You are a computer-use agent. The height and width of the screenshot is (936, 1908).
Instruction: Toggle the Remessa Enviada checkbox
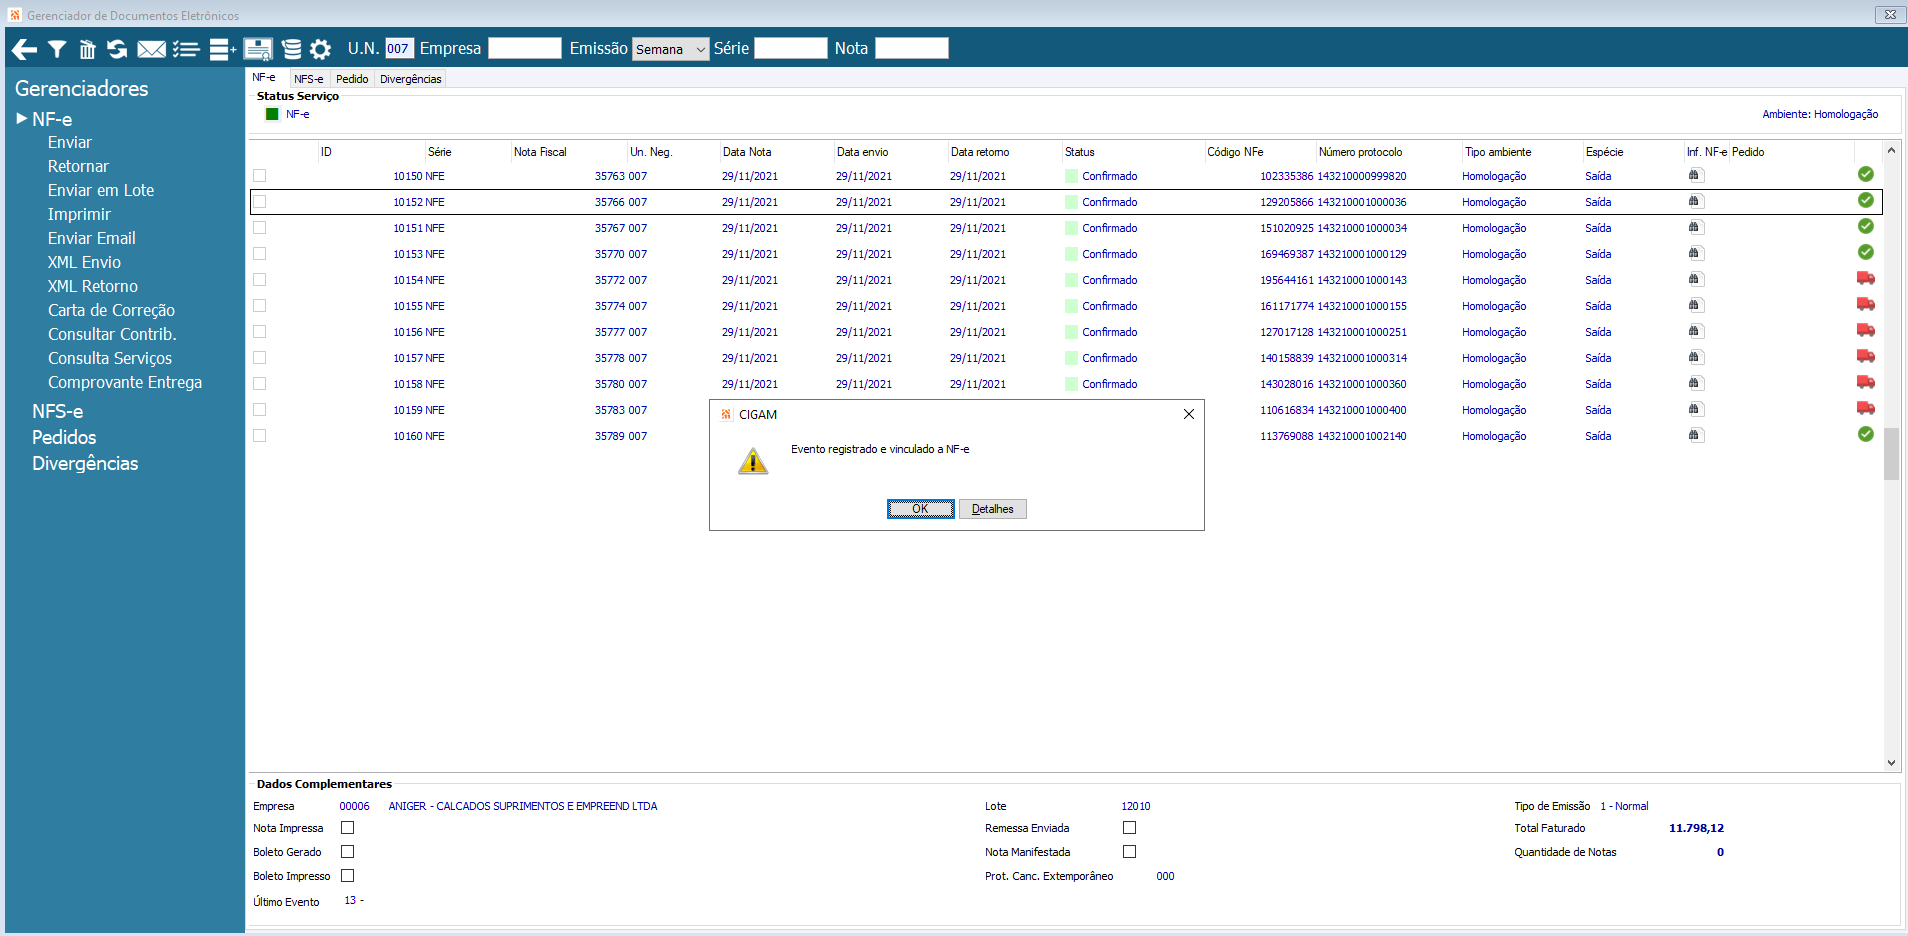(x=1130, y=828)
